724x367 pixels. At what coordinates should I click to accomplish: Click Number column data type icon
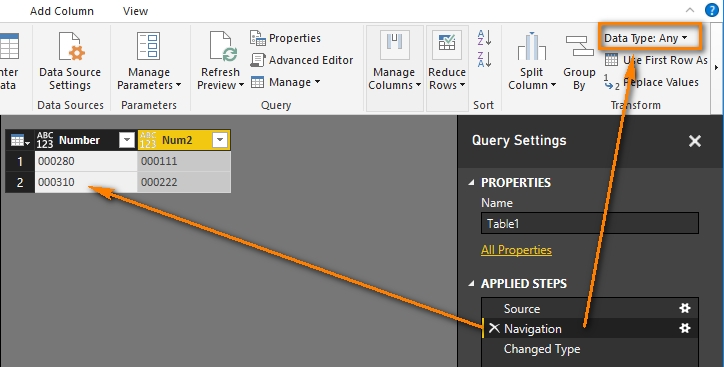(x=45, y=140)
